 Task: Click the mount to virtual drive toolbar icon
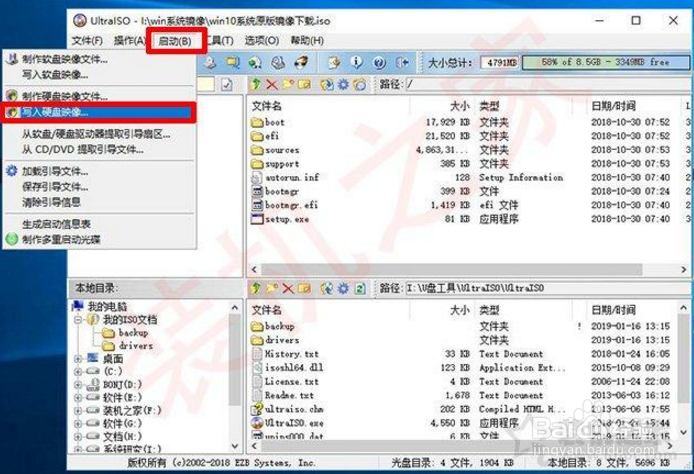point(278,62)
